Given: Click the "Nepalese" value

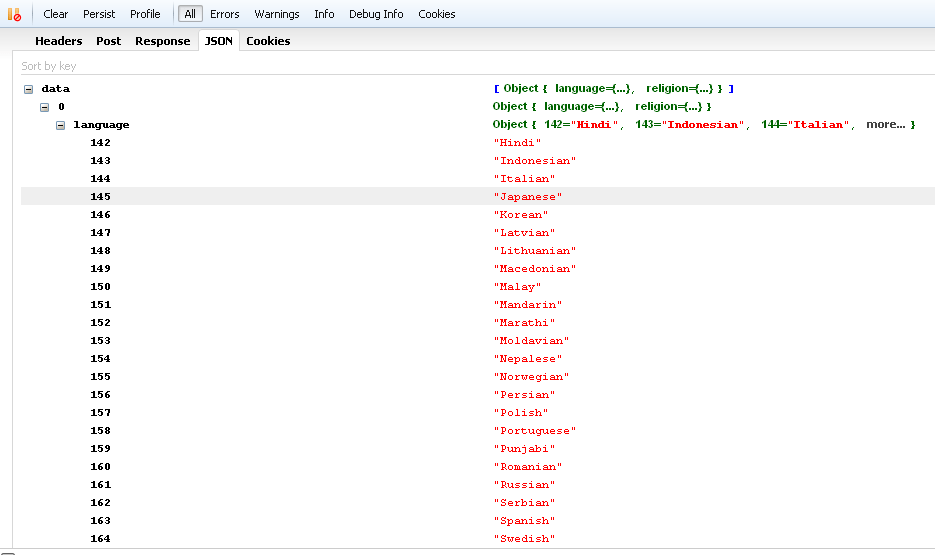Looking at the screenshot, I should coord(528,358).
